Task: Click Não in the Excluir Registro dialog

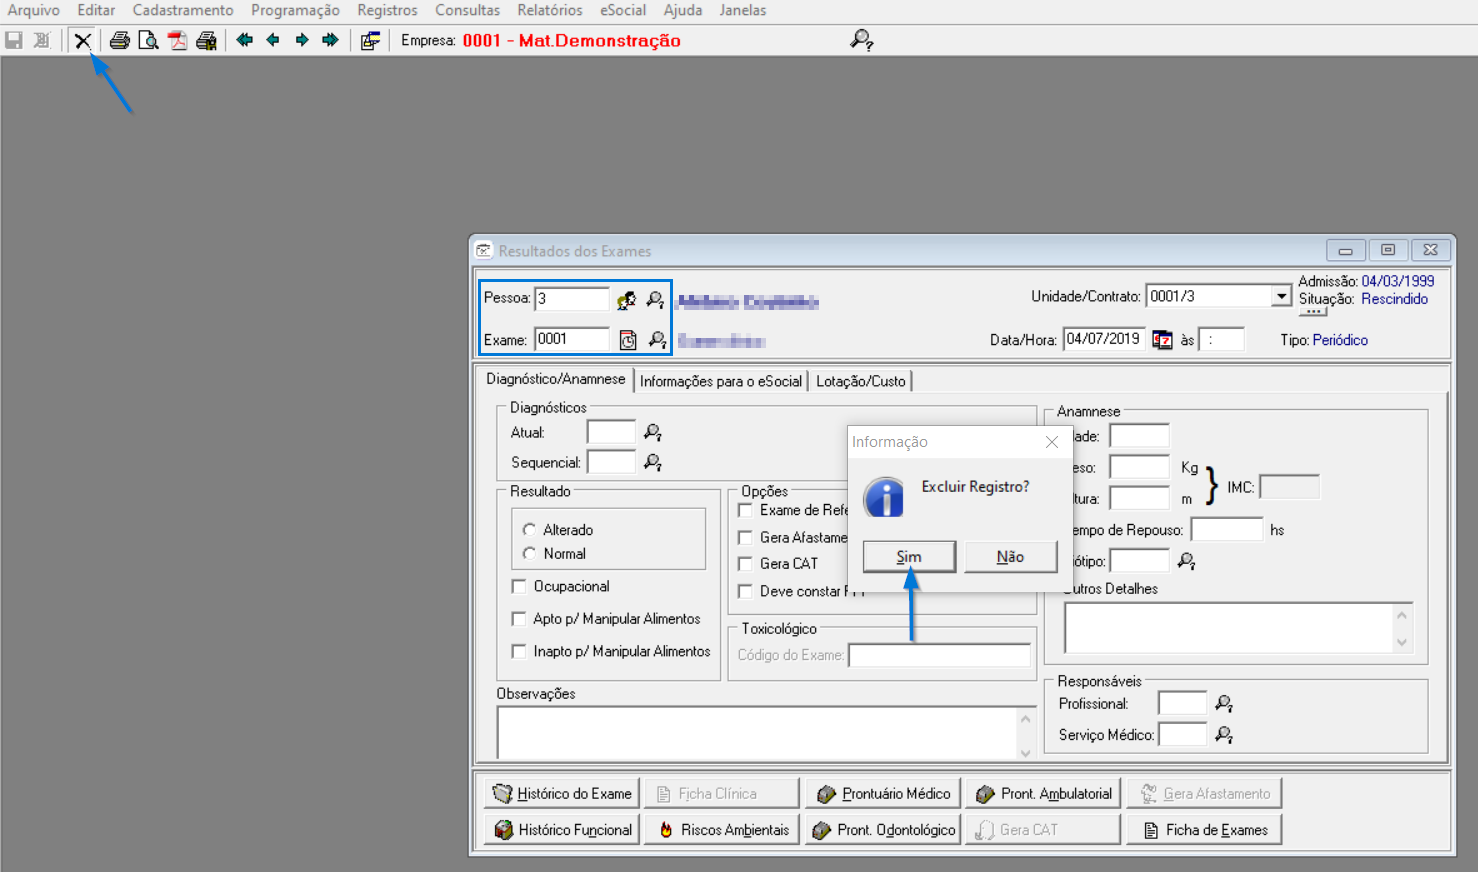Action: coord(1010,557)
